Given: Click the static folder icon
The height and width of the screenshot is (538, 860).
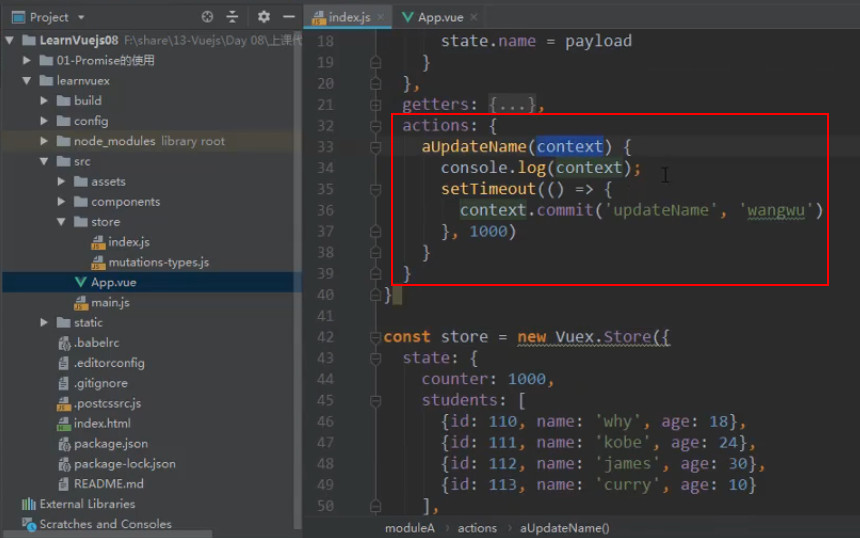Looking at the screenshot, I should coord(64,323).
